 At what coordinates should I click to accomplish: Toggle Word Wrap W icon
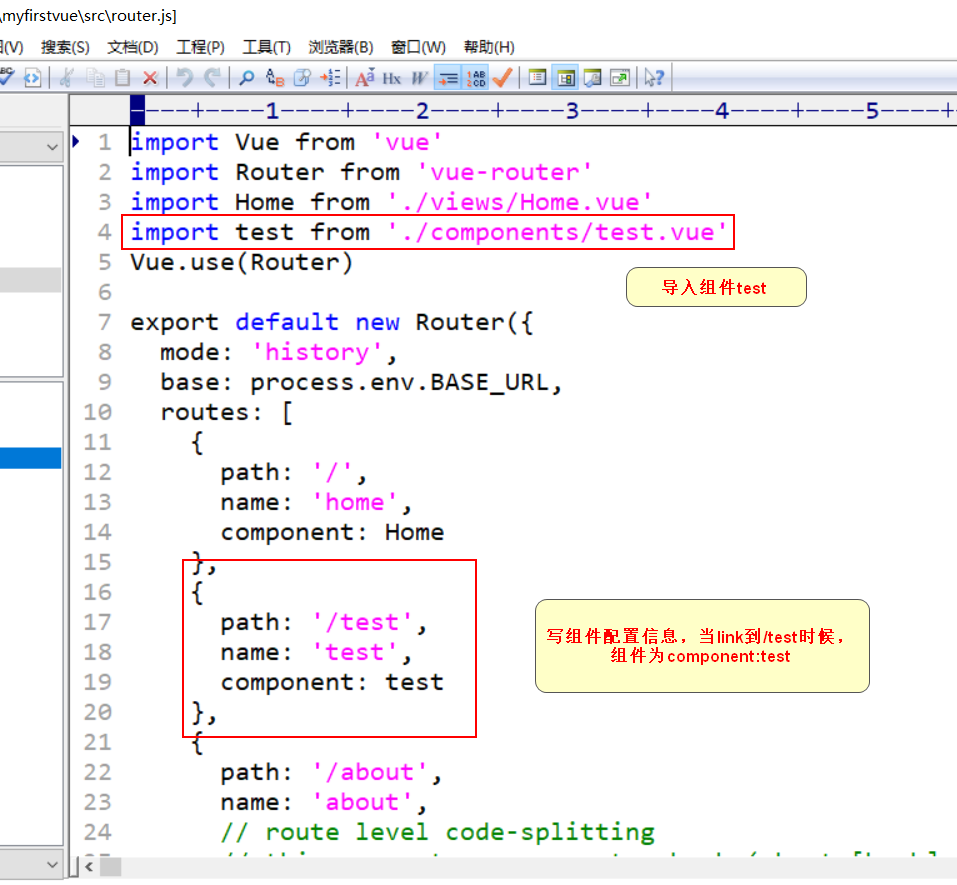pyautogui.click(x=420, y=78)
